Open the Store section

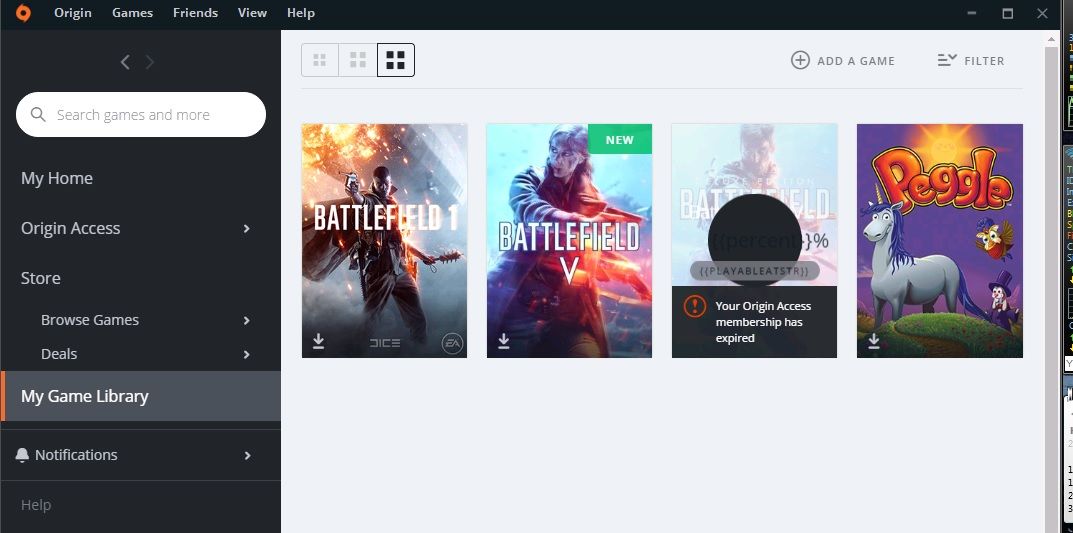pyautogui.click(x=40, y=278)
